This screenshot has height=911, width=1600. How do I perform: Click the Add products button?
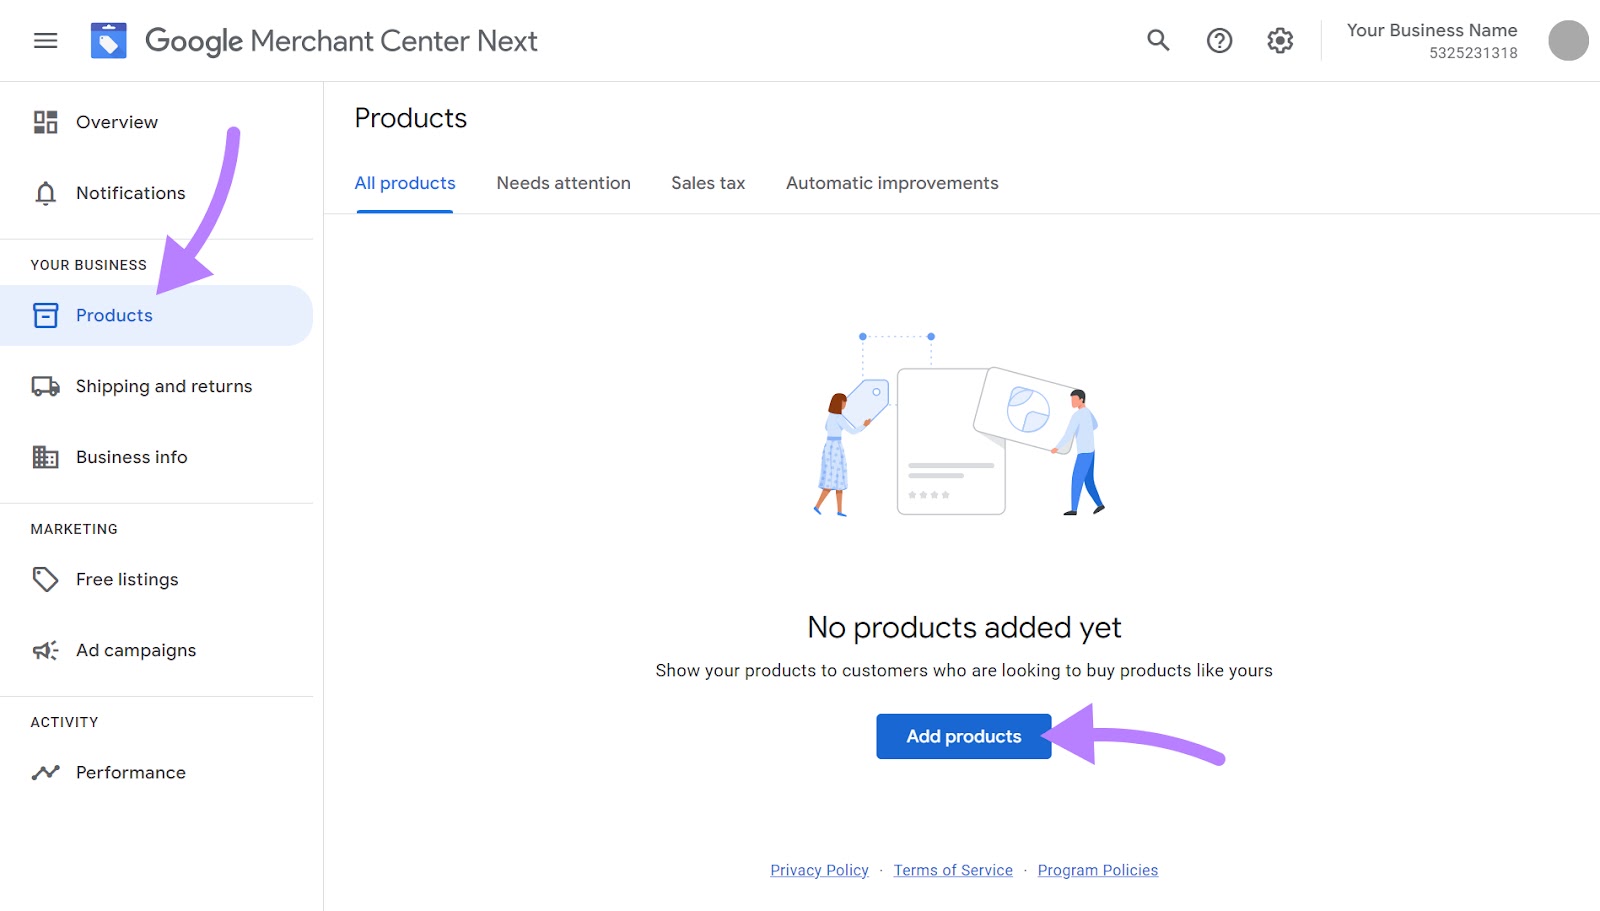963,736
